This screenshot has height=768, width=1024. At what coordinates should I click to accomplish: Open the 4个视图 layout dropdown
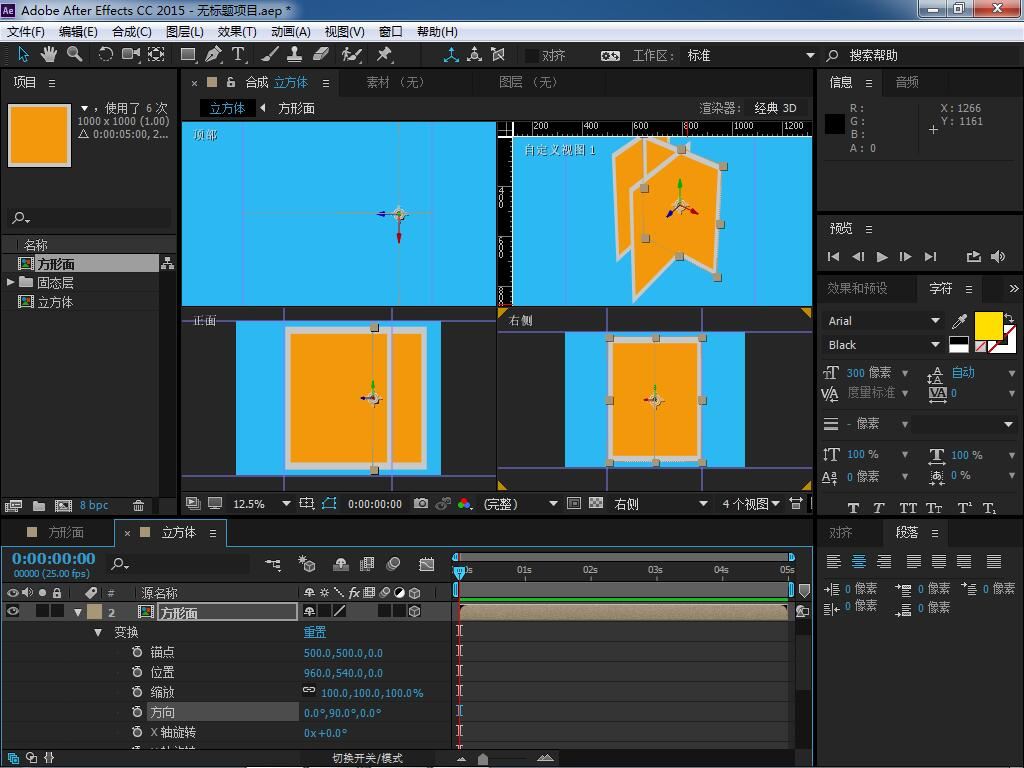click(751, 504)
